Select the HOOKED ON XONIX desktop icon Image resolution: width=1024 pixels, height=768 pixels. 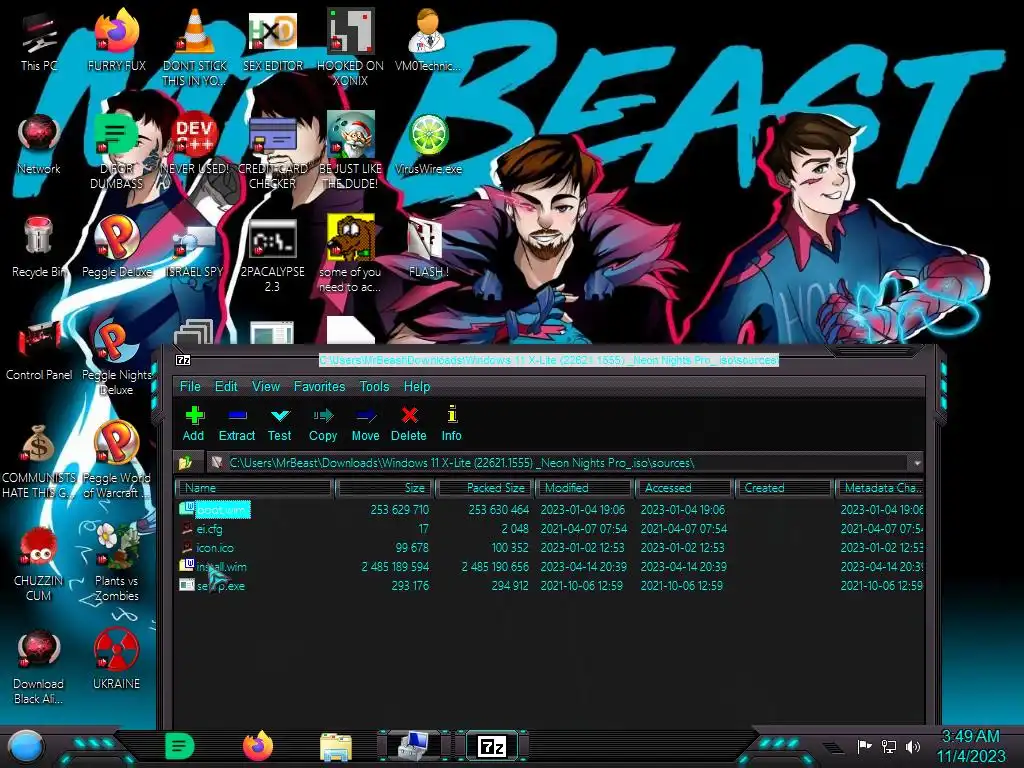click(350, 47)
